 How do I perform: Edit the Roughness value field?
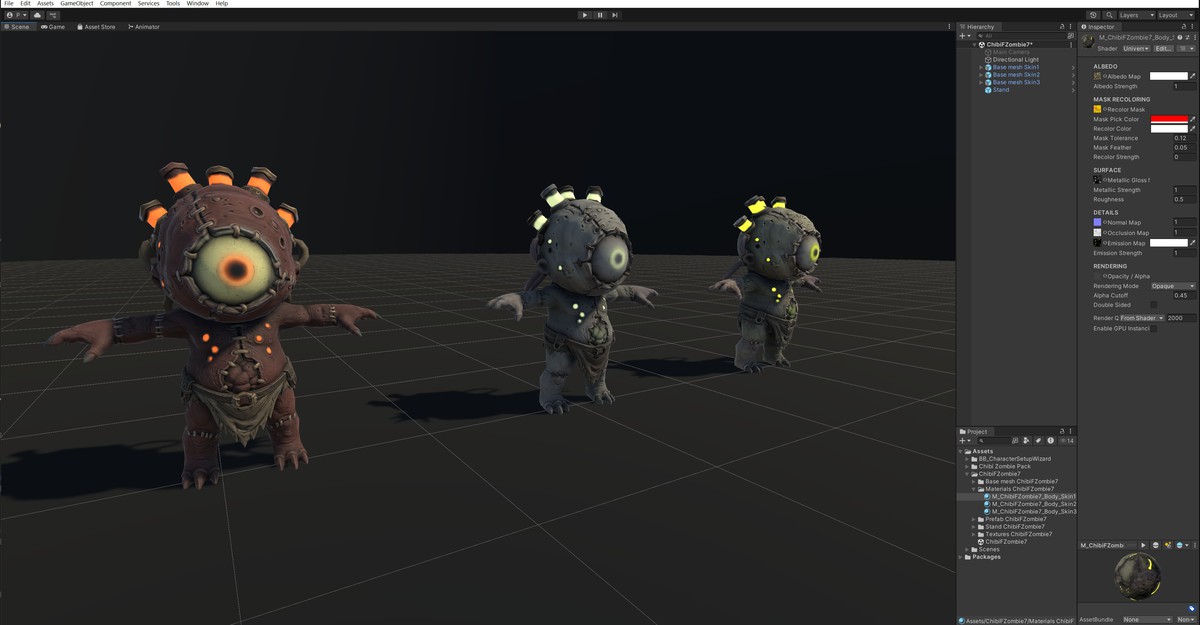click(x=1184, y=199)
